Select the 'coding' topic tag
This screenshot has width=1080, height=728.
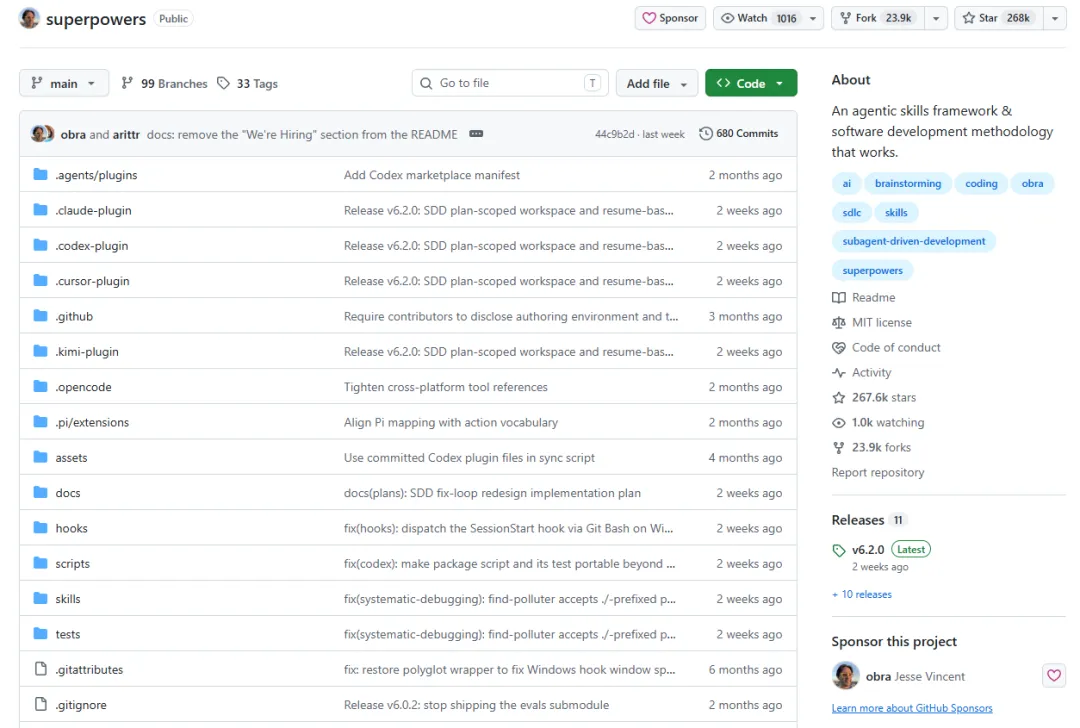[981, 183]
